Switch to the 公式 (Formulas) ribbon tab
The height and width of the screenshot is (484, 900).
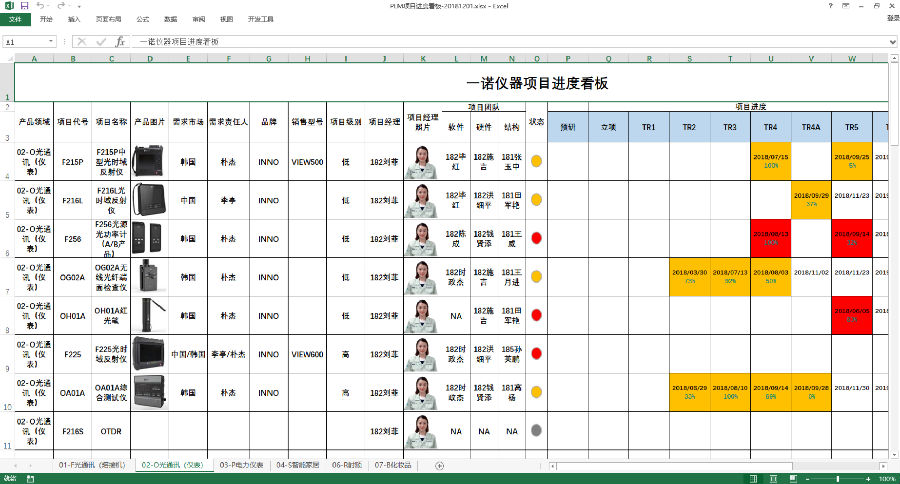(x=142, y=19)
